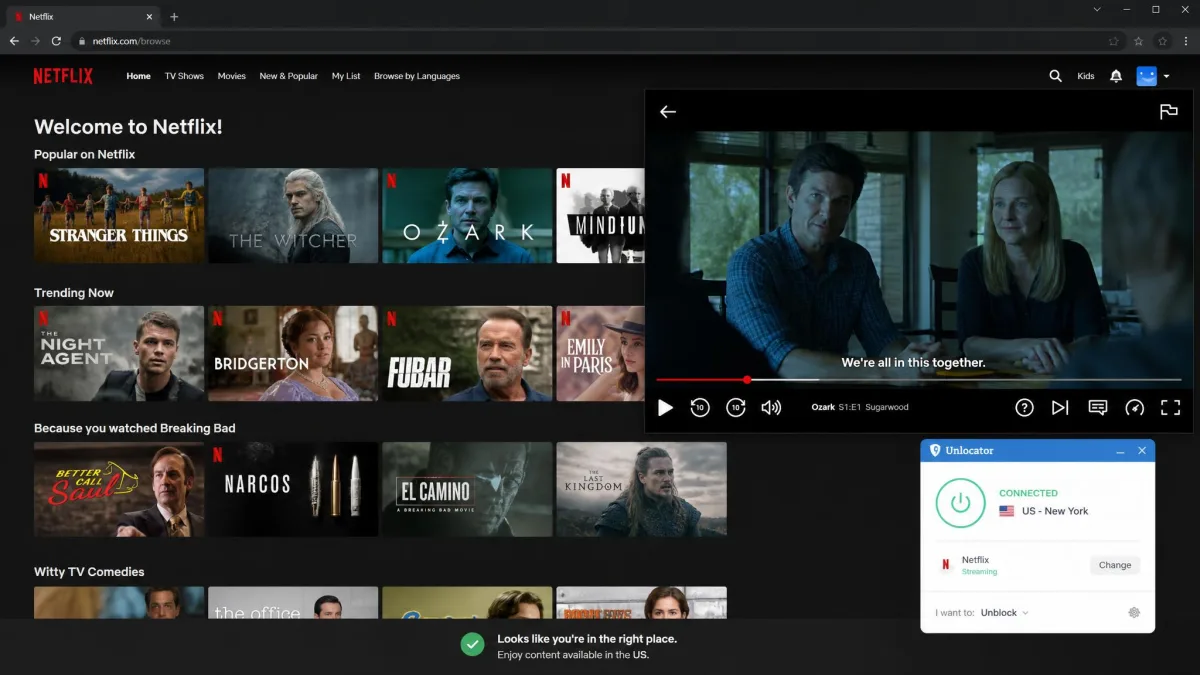Open The Last Kingdom thumbnail
Image resolution: width=1200 pixels, height=675 pixels.
click(641, 489)
